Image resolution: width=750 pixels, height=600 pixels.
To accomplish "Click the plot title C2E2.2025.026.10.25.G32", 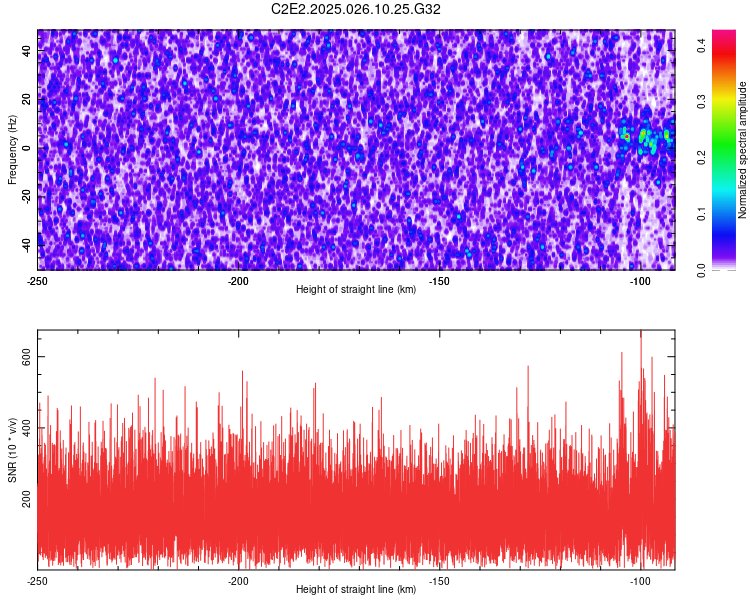I will pos(356,9).
